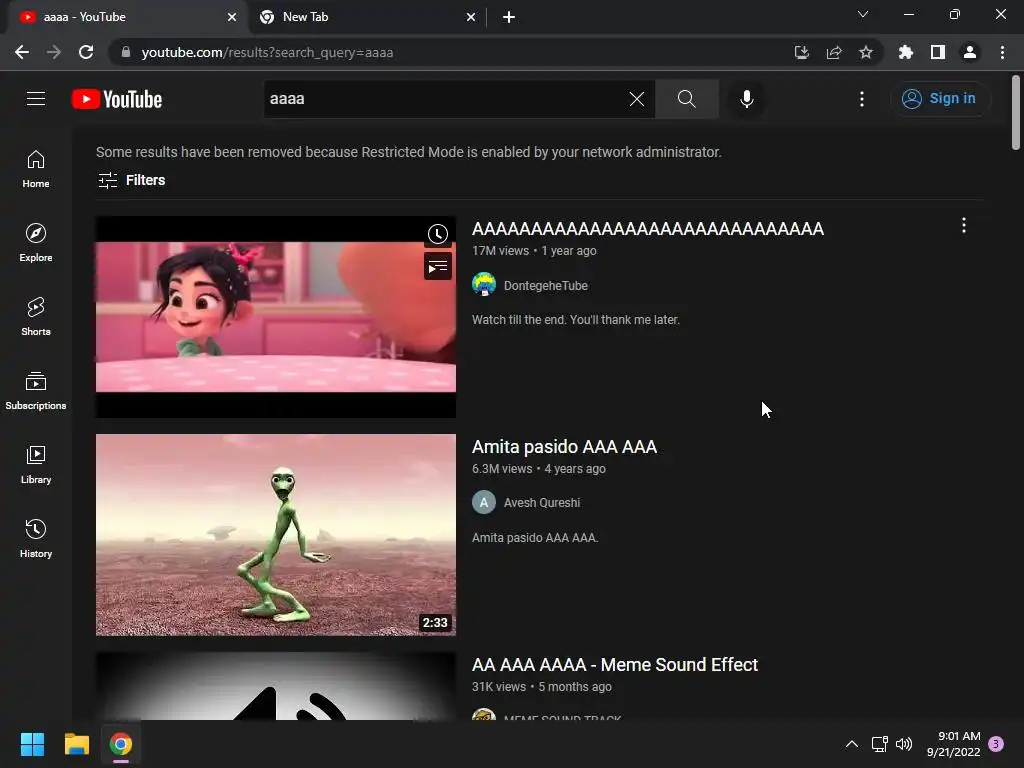The width and height of the screenshot is (1024, 768).
Task: Open Shorts in the sidebar
Action: tap(36, 317)
